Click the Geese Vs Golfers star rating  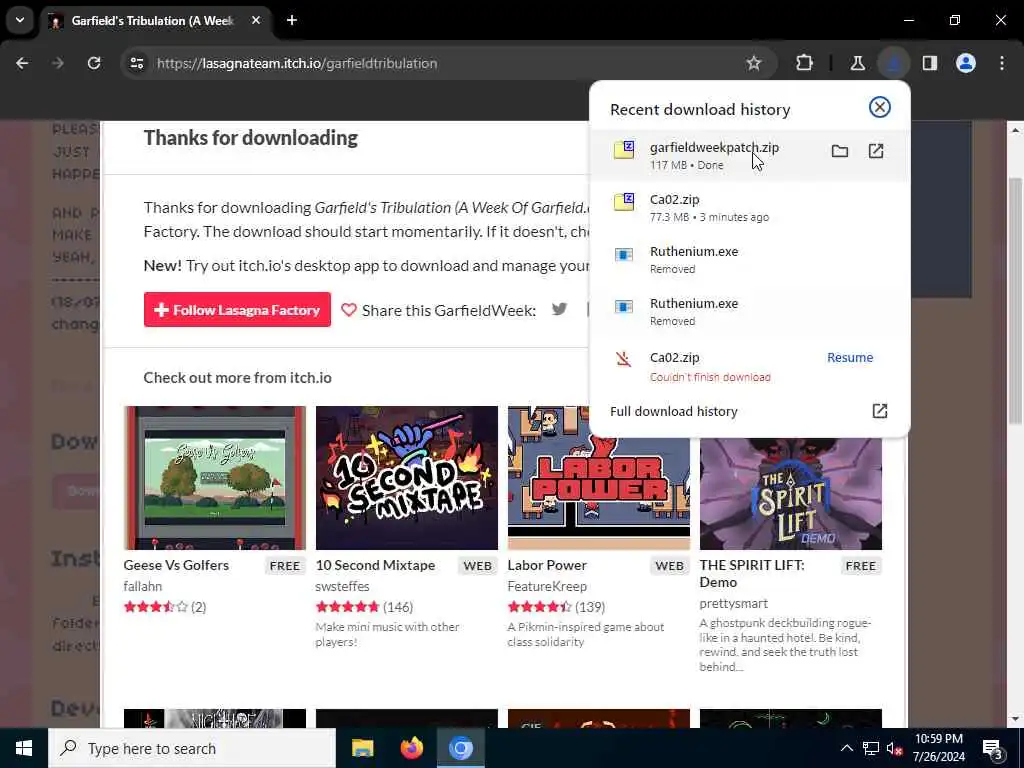(x=155, y=607)
